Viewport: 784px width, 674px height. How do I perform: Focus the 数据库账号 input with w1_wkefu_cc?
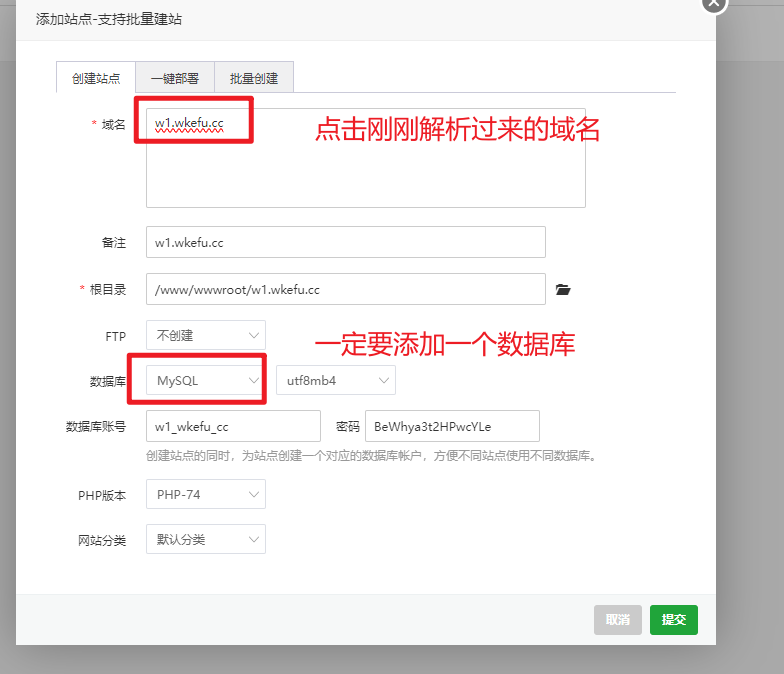[x=233, y=426]
